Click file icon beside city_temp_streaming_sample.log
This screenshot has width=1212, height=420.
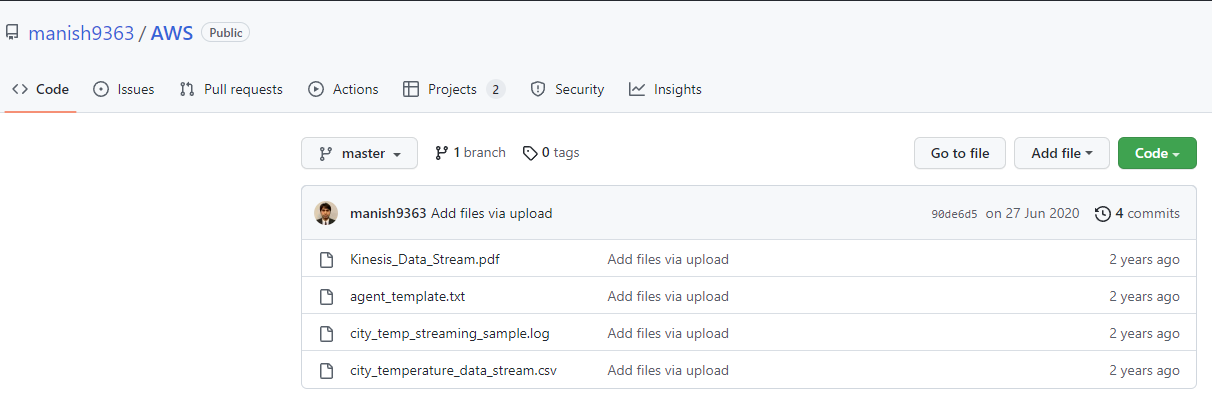(x=326, y=333)
